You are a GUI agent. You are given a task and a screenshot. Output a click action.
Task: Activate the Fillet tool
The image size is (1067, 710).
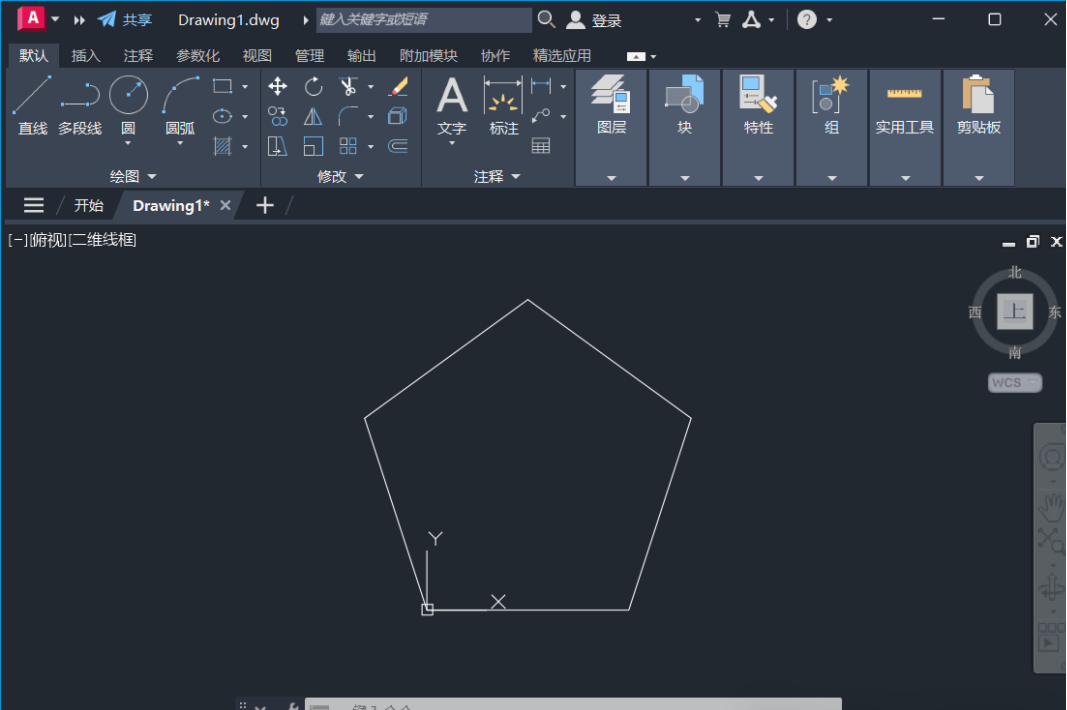click(x=348, y=116)
